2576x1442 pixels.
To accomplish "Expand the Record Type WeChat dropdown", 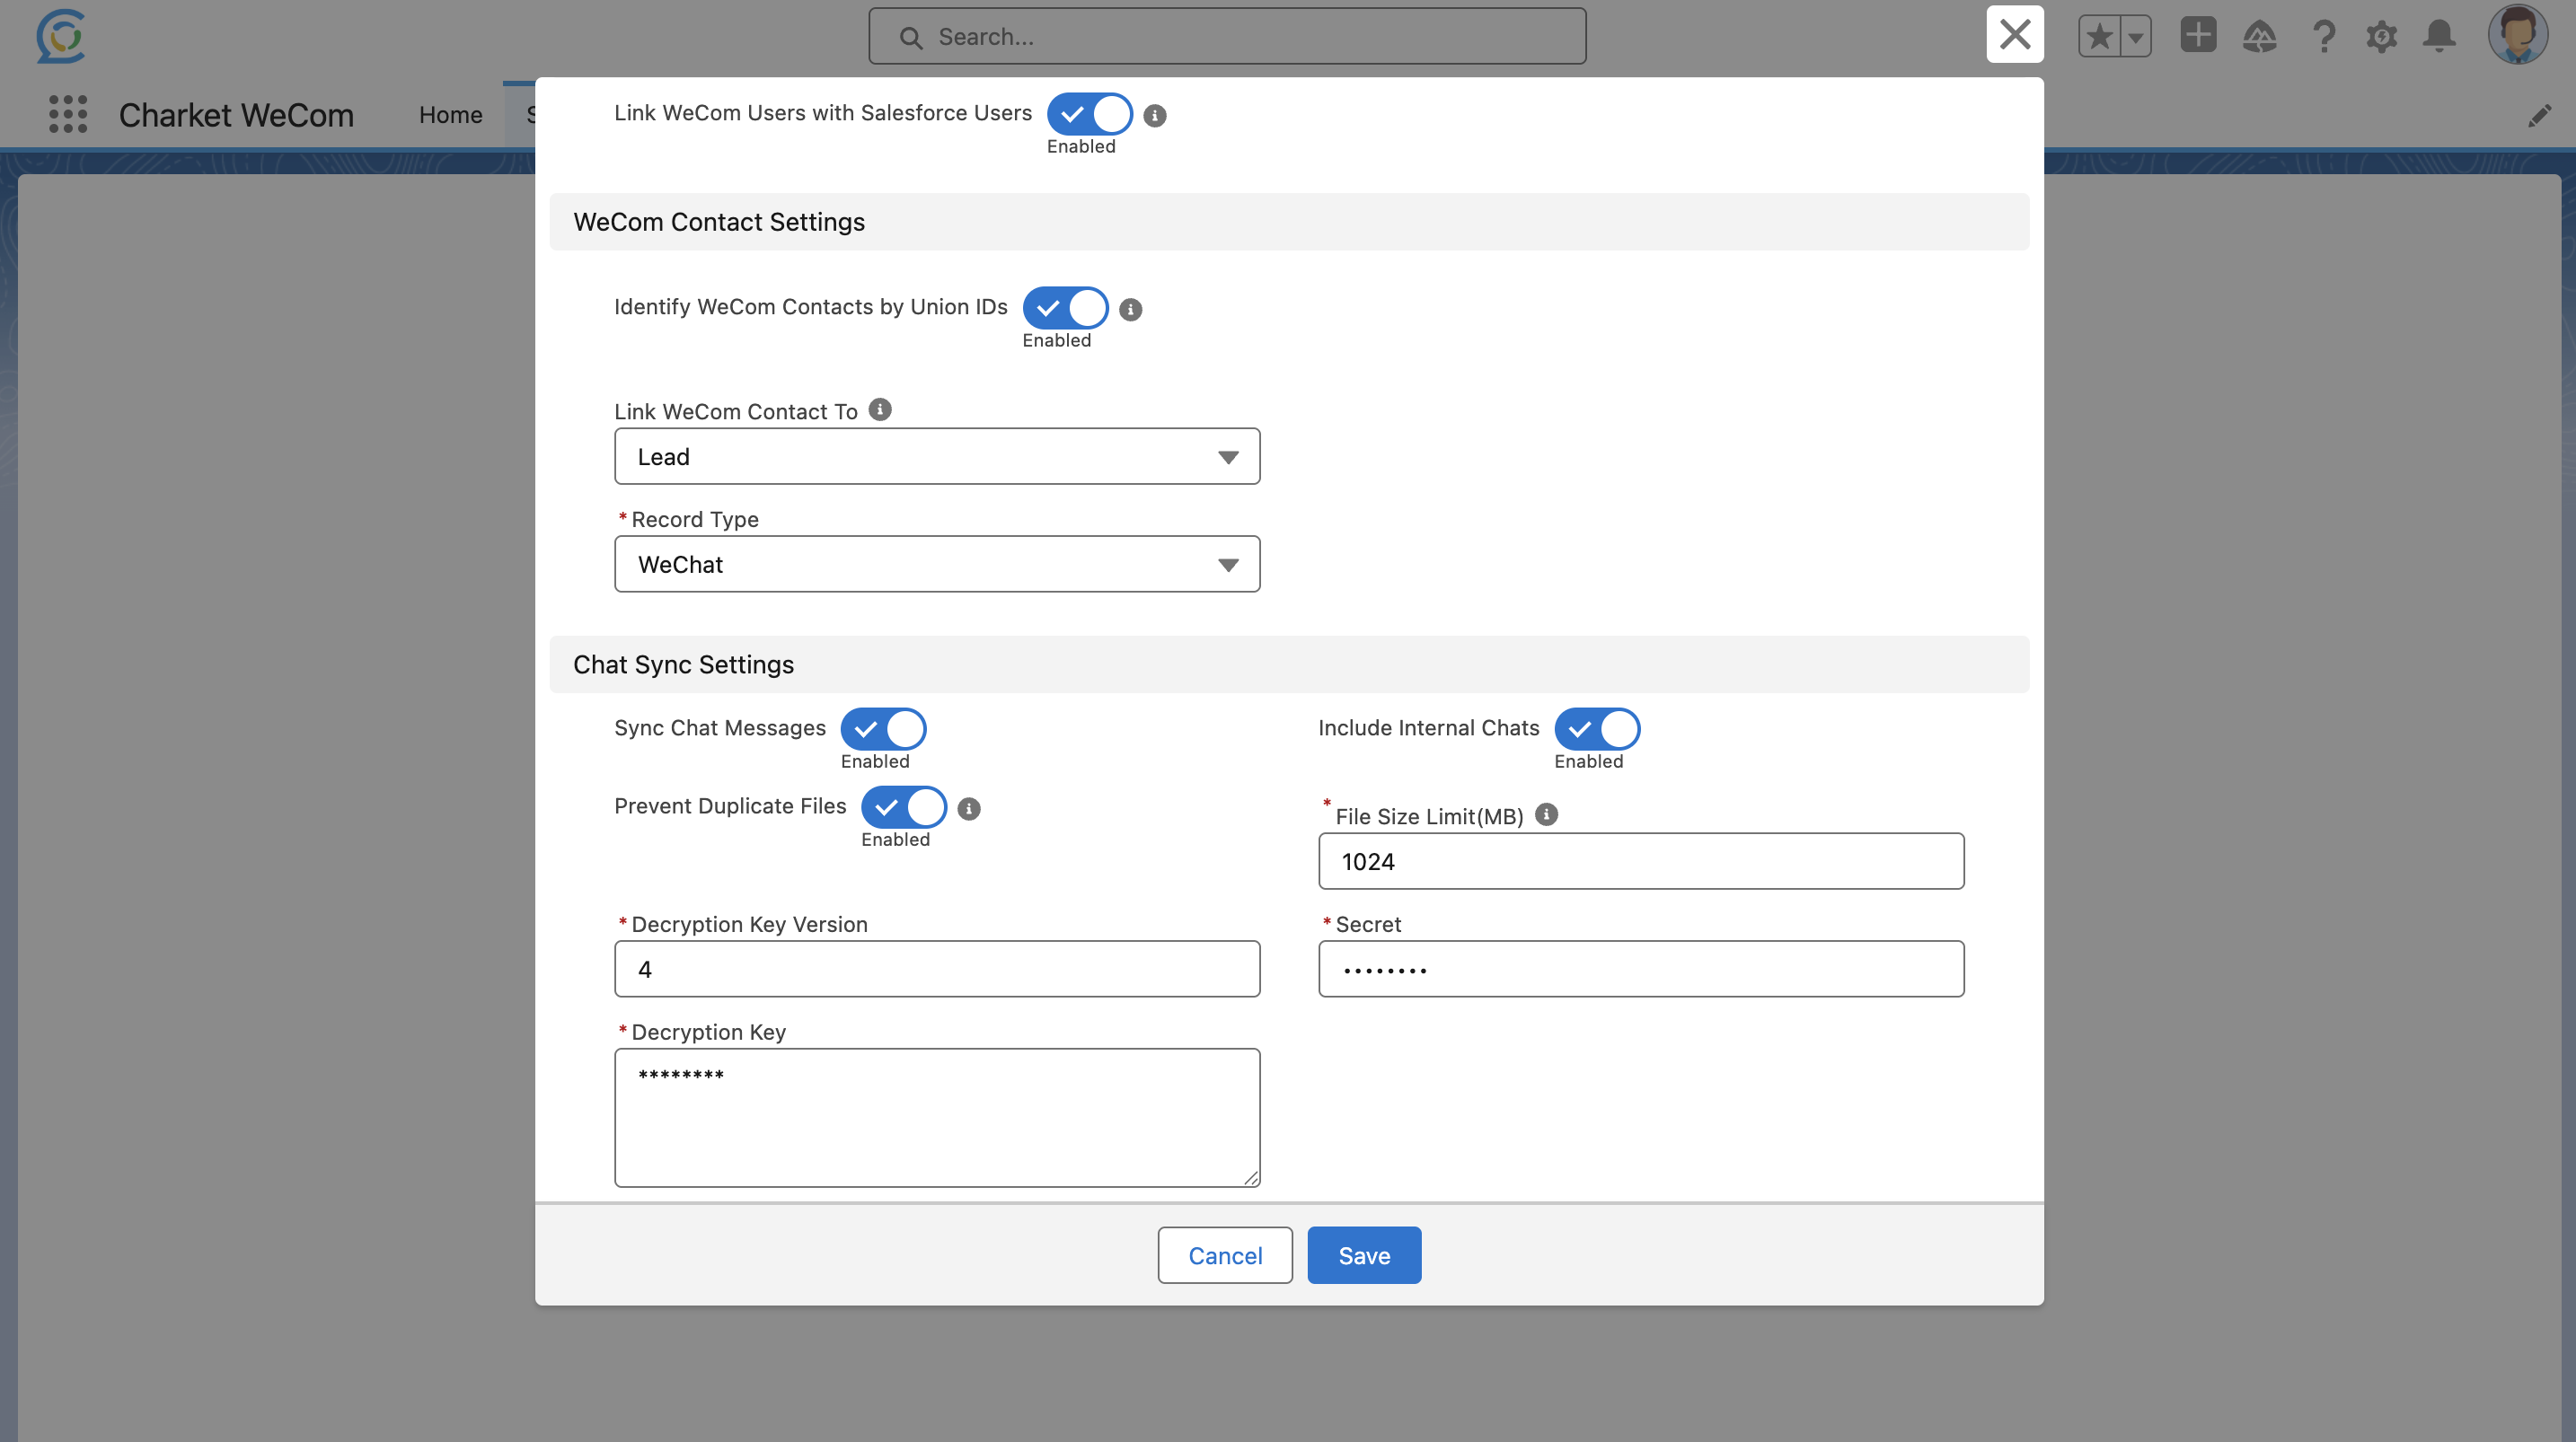I will click(936, 564).
